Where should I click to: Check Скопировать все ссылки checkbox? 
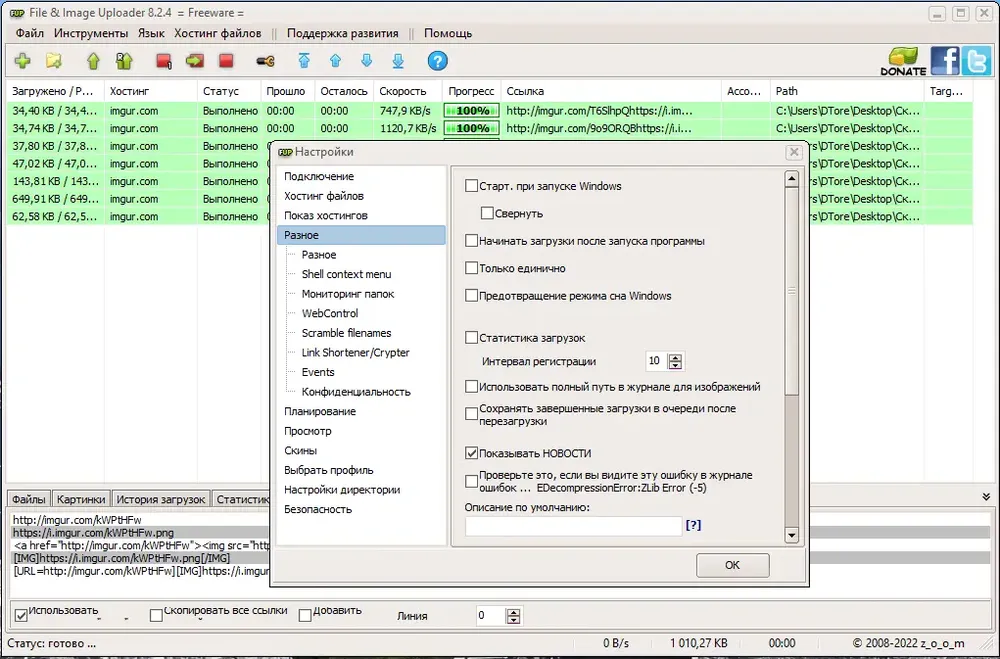tap(156, 615)
